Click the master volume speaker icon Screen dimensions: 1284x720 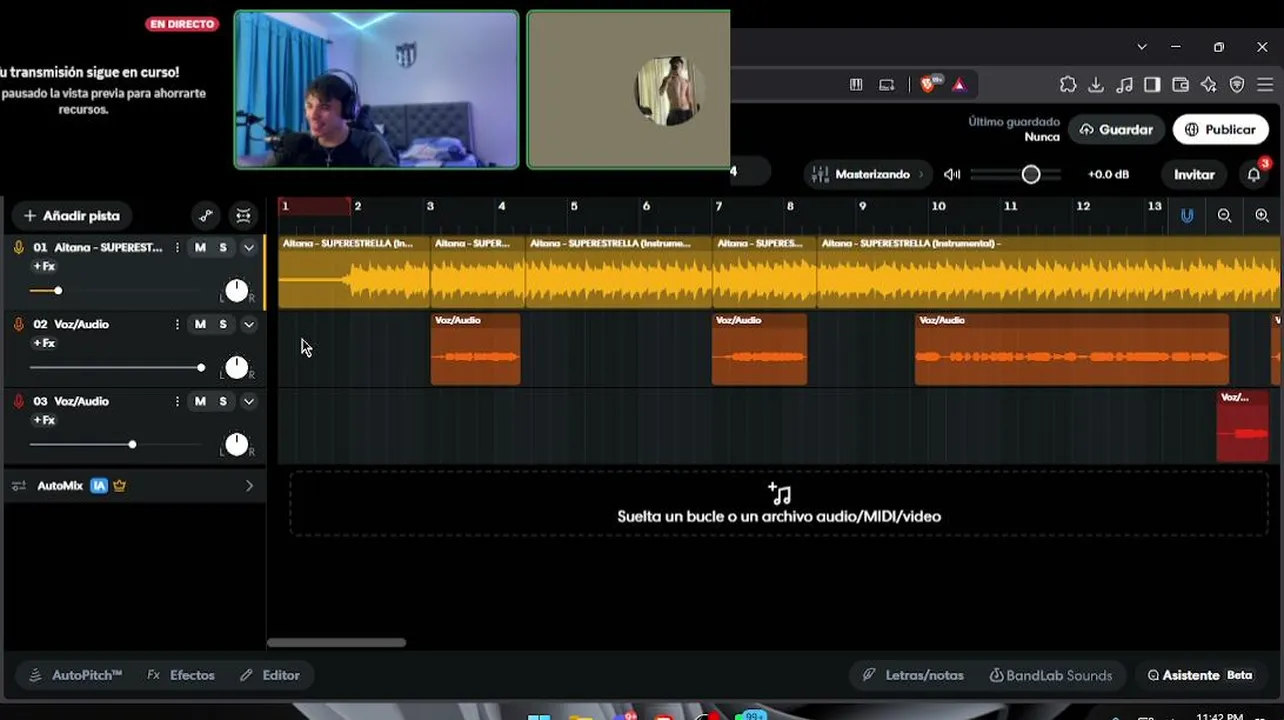952,174
